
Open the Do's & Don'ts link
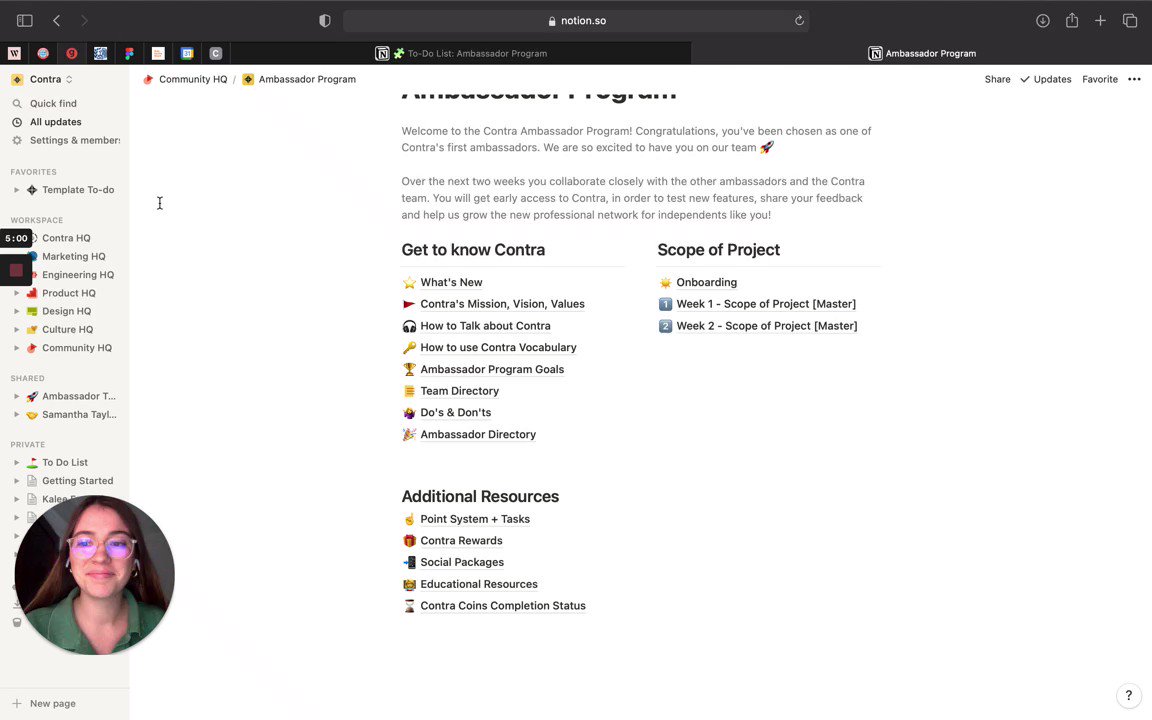[x=456, y=413]
